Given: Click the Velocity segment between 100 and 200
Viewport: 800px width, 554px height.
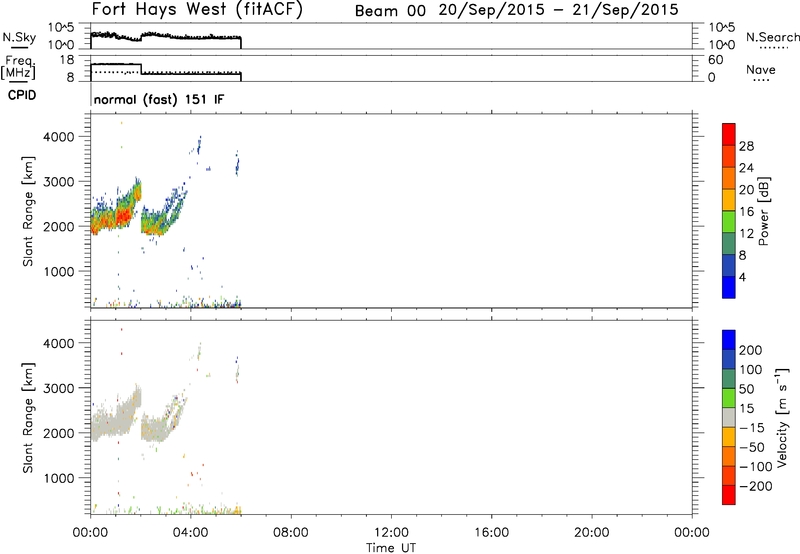Looking at the screenshot, I should click(729, 359).
